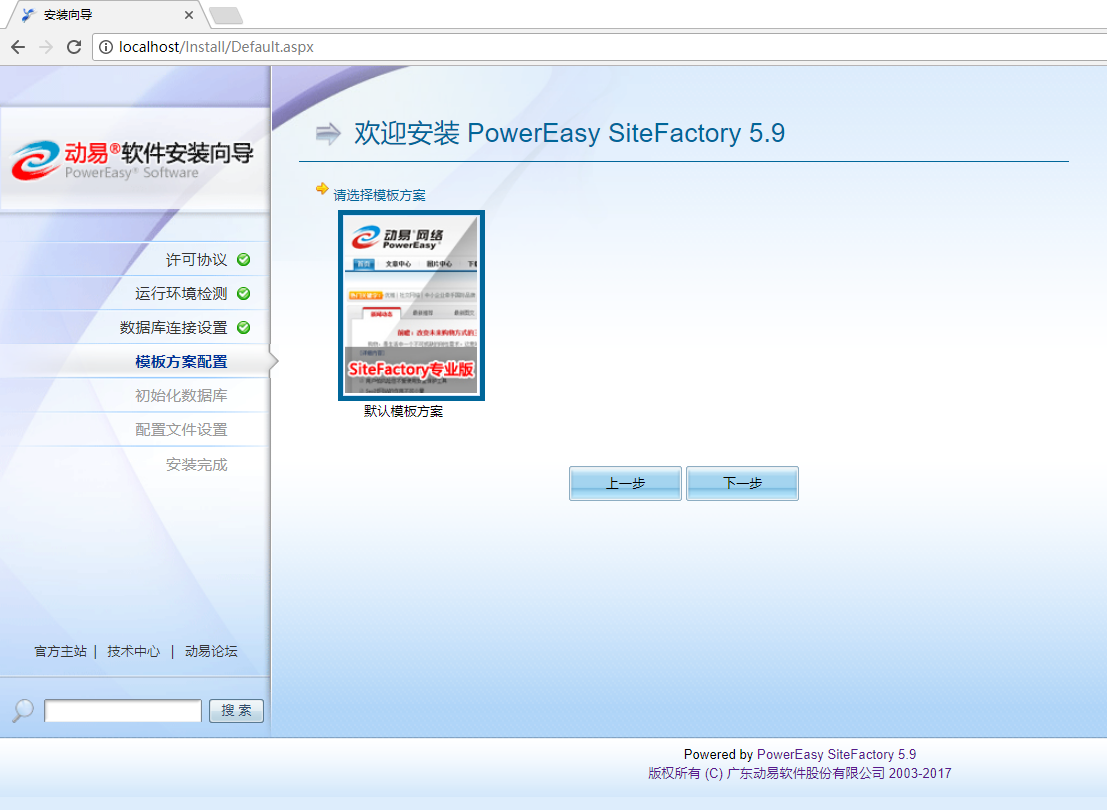Image resolution: width=1107 pixels, height=810 pixels.
Task: Click the green check next to 运行环境检测
Action: pos(243,294)
